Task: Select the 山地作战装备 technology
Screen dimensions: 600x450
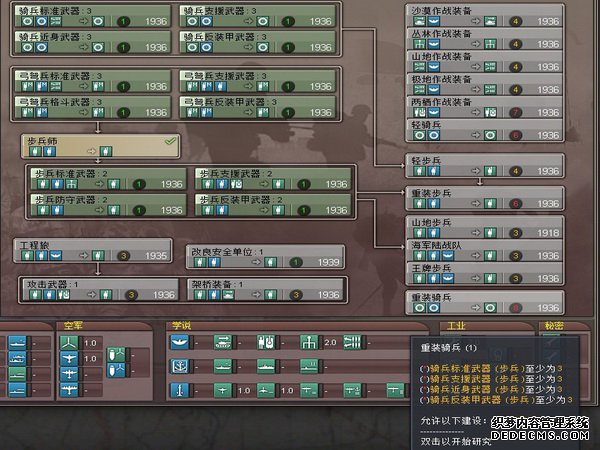Action: click(x=484, y=62)
